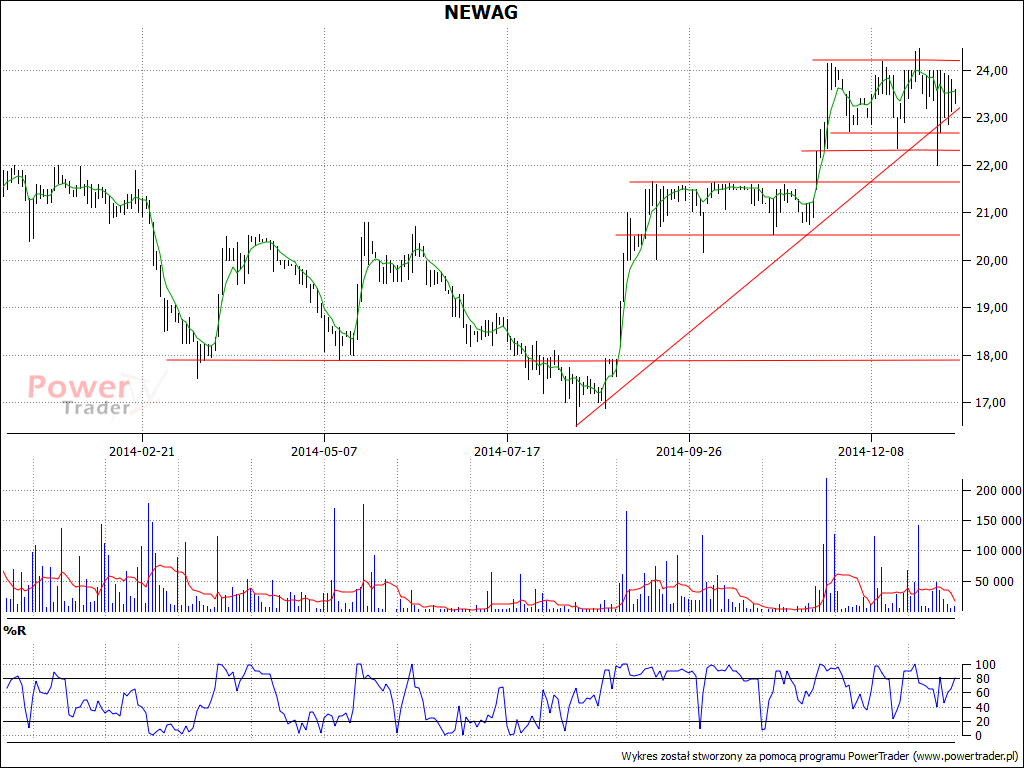Click the 150 000 volume axis label
Viewport: 1024px width, 768px height.
999,521
